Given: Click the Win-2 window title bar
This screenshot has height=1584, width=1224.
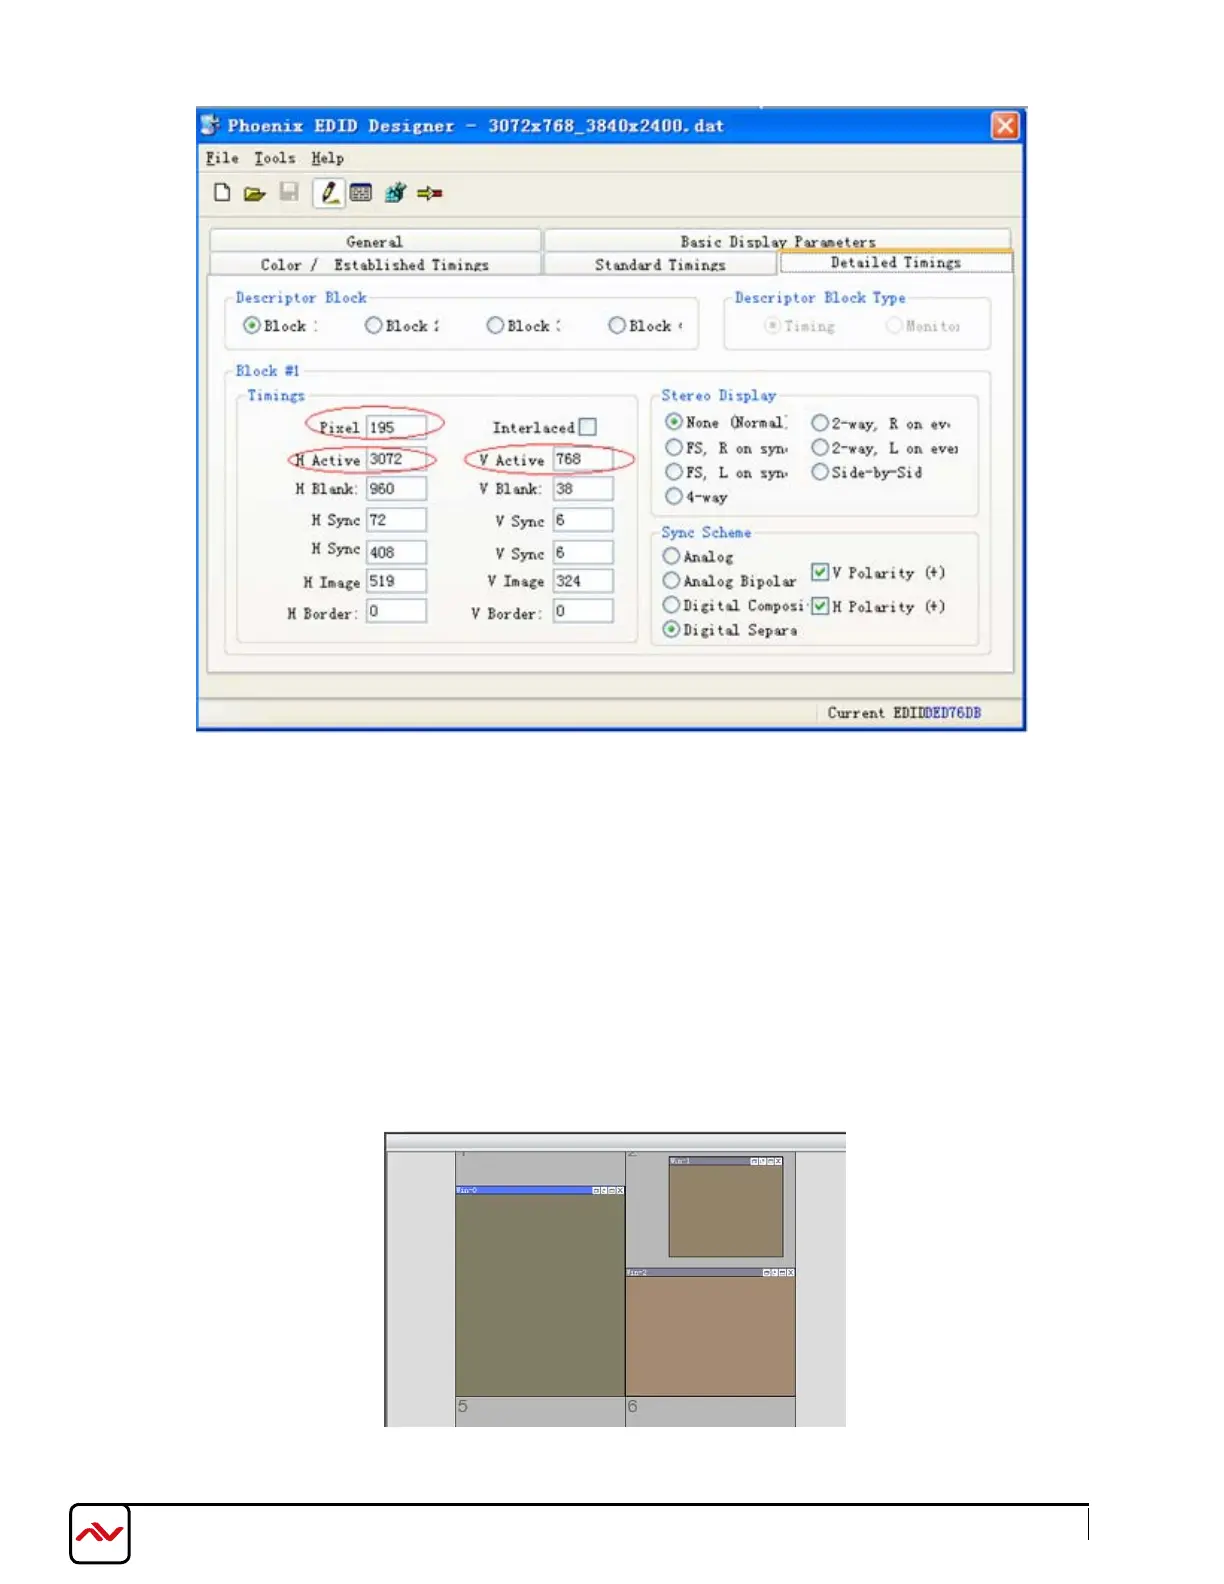Looking at the screenshot, I should point(690,1272).
